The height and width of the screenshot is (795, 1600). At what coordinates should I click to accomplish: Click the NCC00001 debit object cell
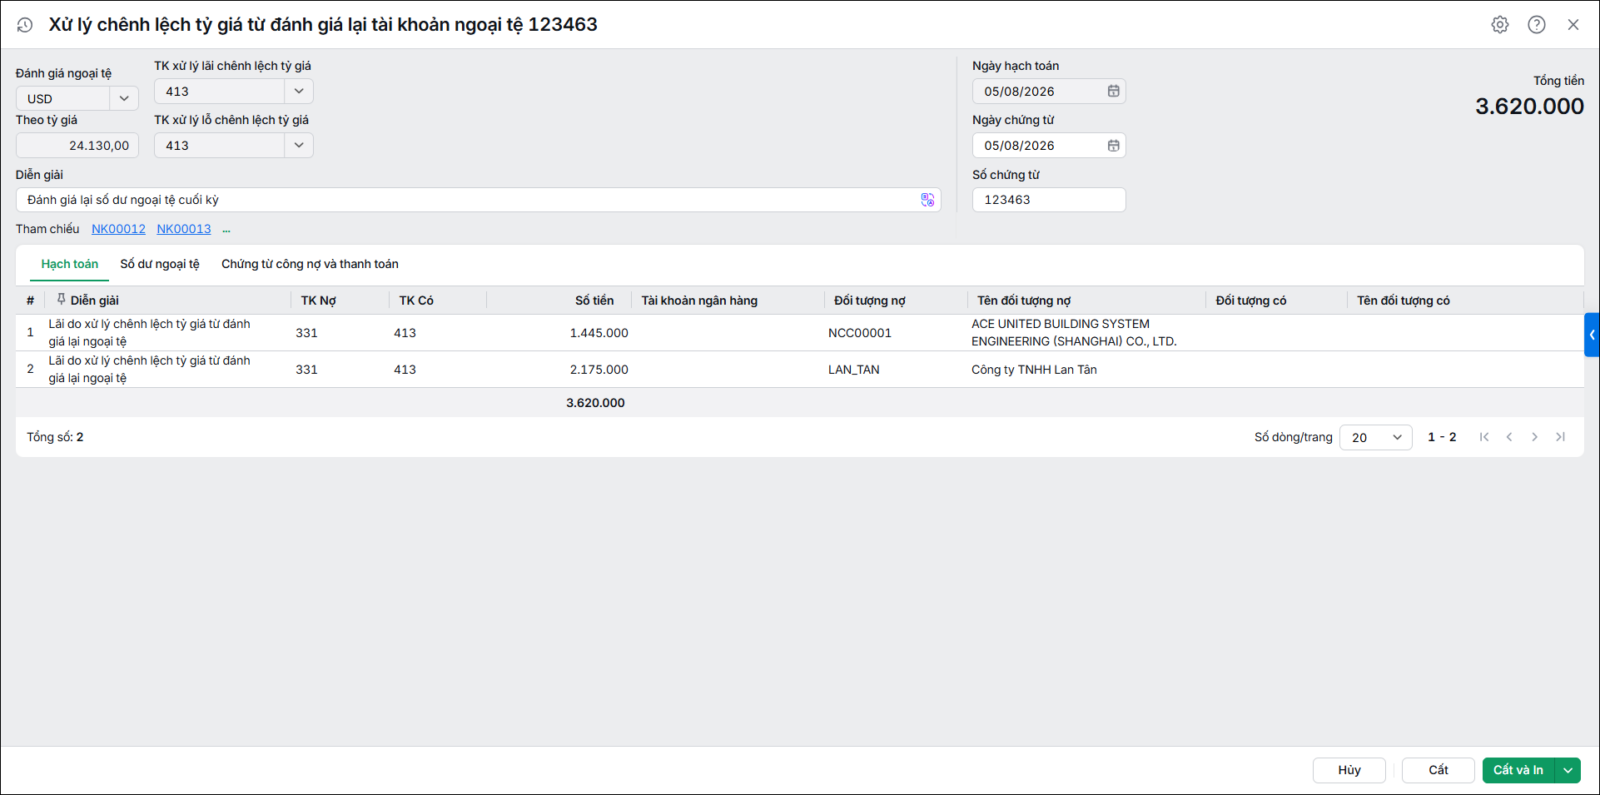[x=860, y=333]
